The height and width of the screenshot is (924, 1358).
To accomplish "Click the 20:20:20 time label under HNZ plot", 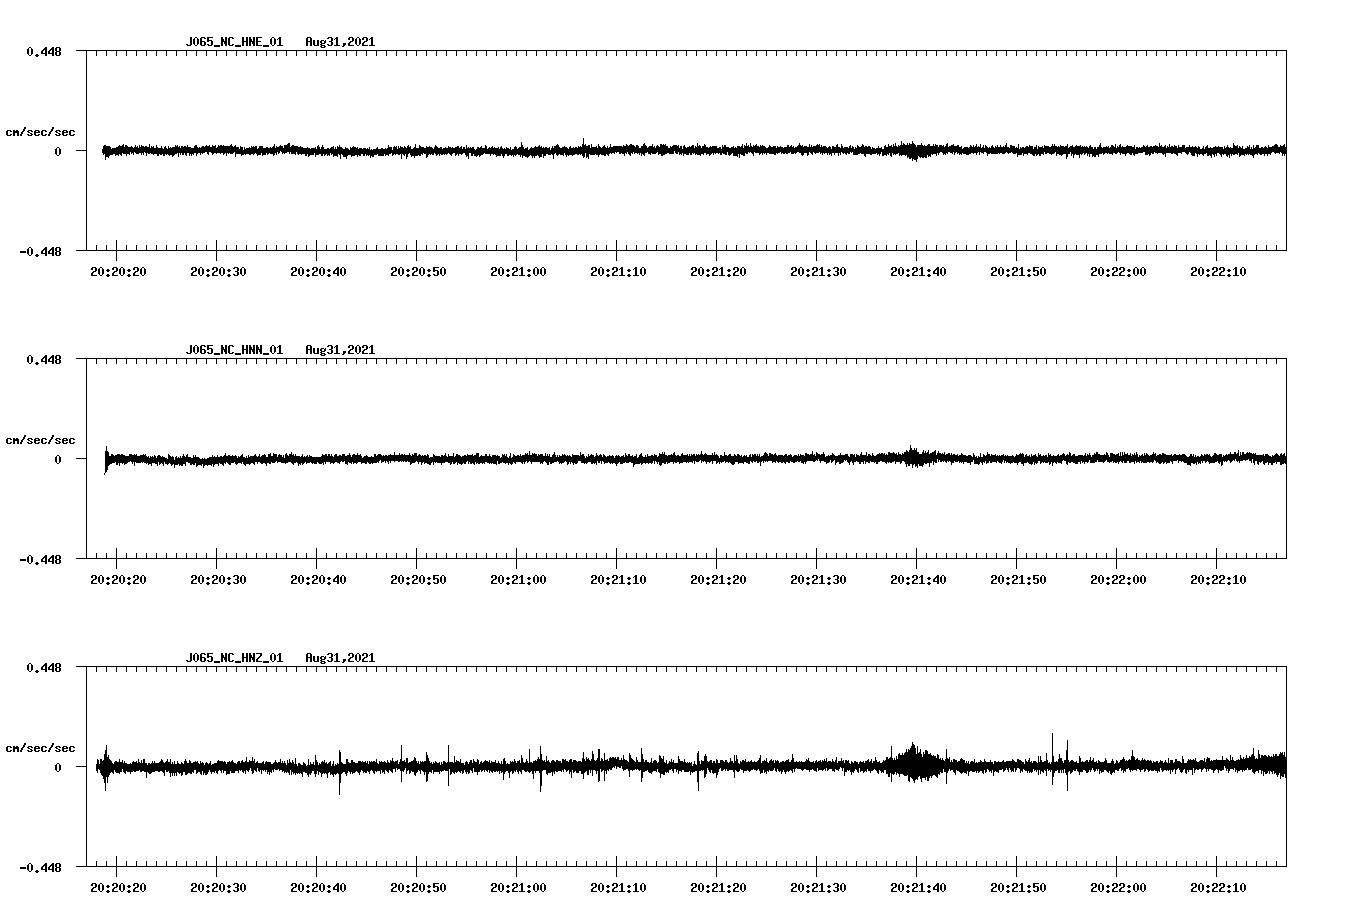I will (x=118, y=888).
